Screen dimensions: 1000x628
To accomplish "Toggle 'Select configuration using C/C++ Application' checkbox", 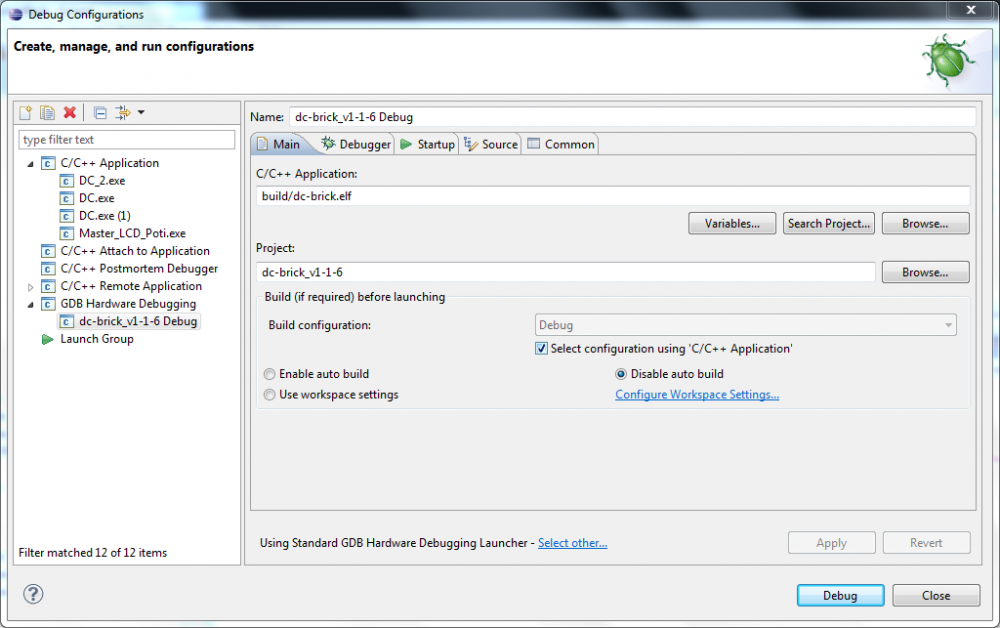I will tap(542, 349).
